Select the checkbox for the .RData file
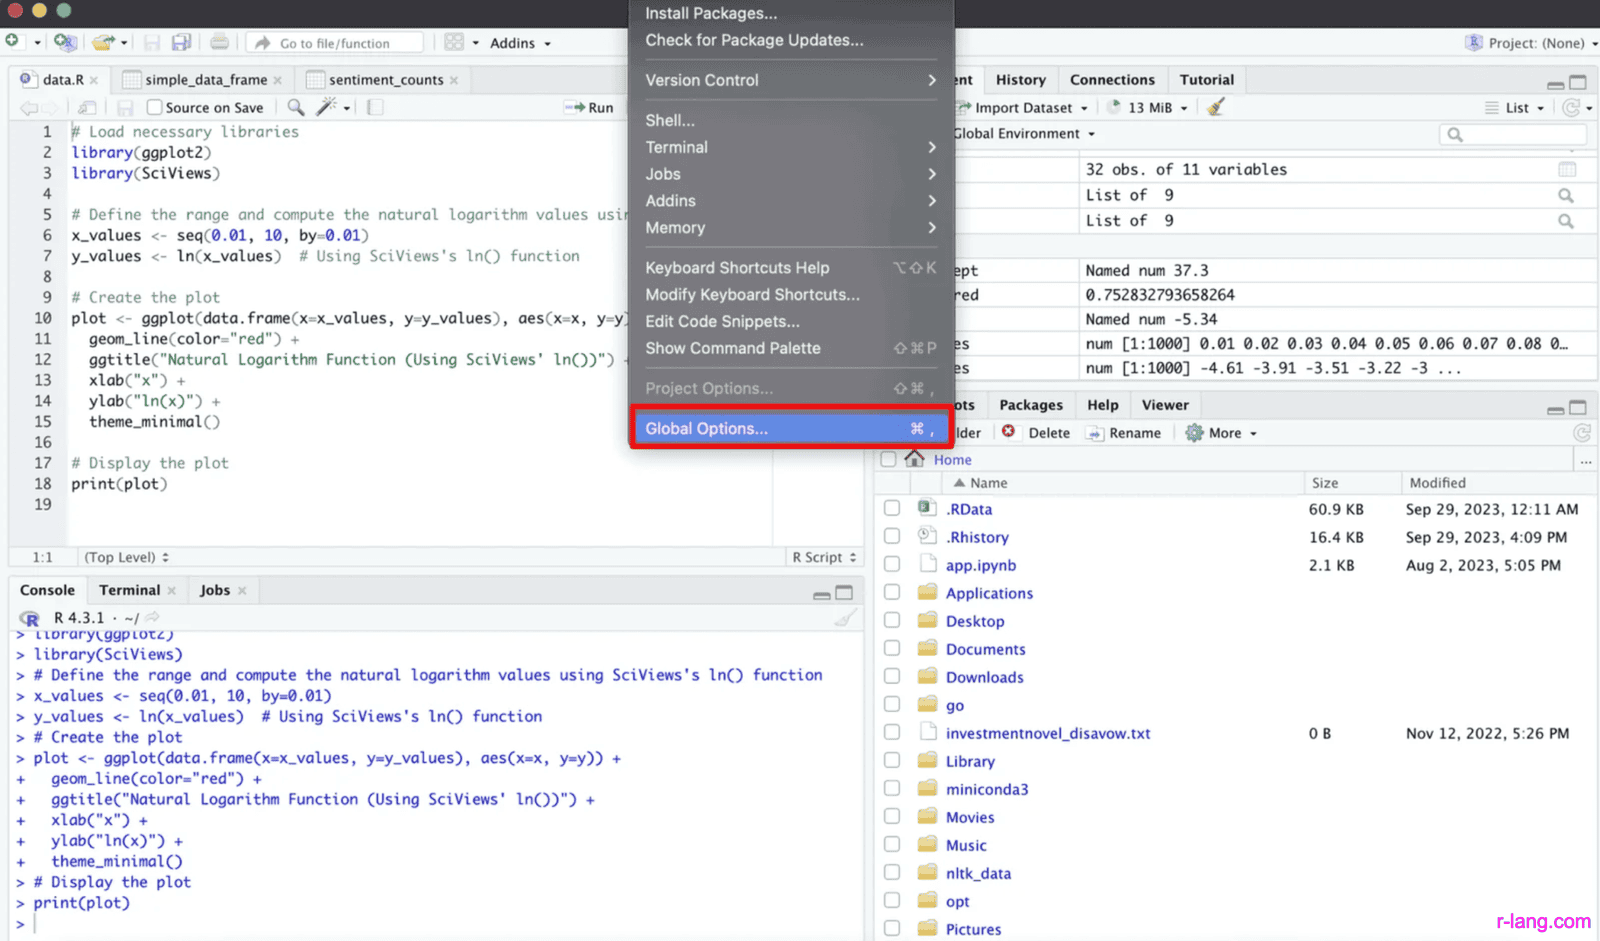This screenshot has width=1600, height=941. [x=891, y=507]
